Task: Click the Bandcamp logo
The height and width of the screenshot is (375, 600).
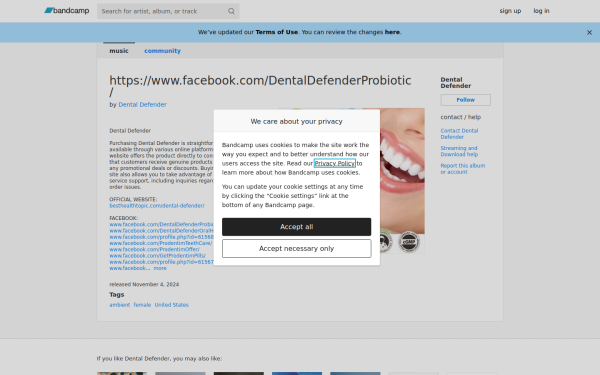Action: pyautogui.click(x=67, y=11)
